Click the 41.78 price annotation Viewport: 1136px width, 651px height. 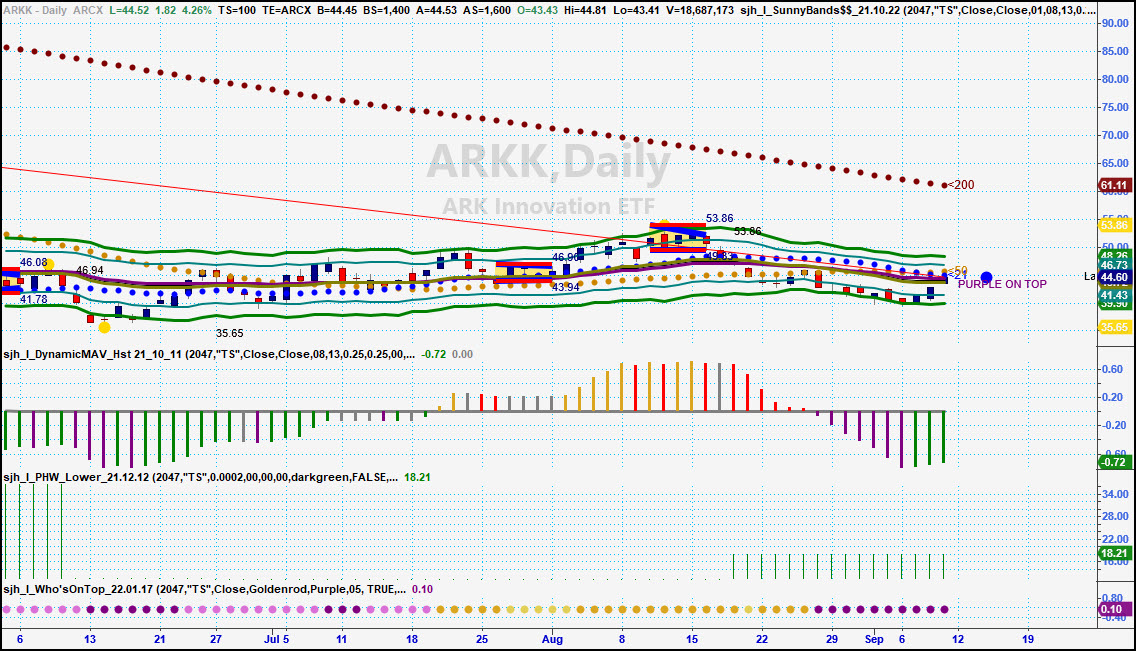[33, 299]
